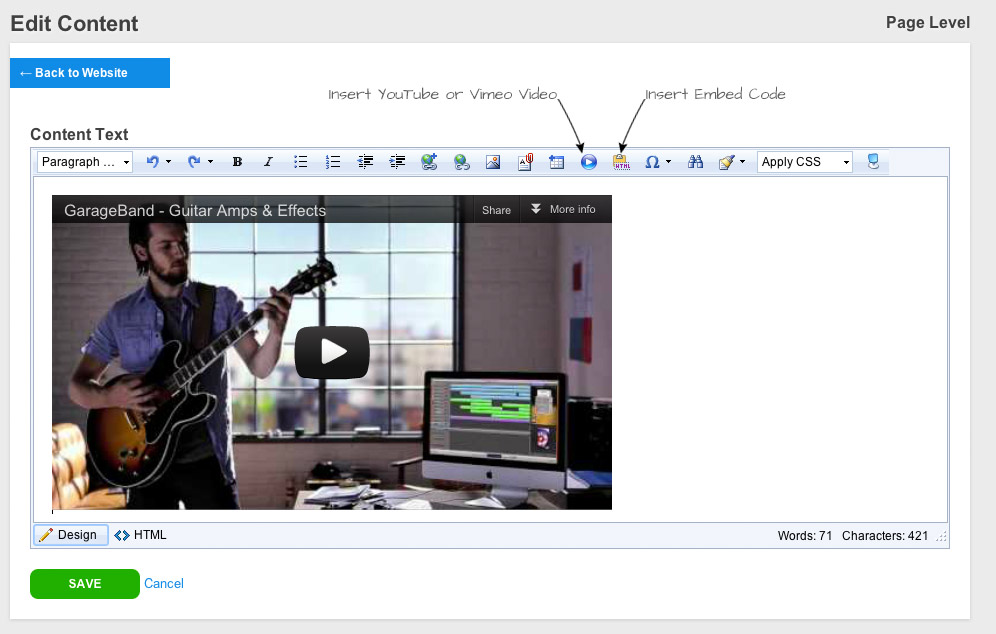This screenshot has height=634, width=996.
Task: Open the image manager icon
Action: pyautogui.click(x=493, y=162)
